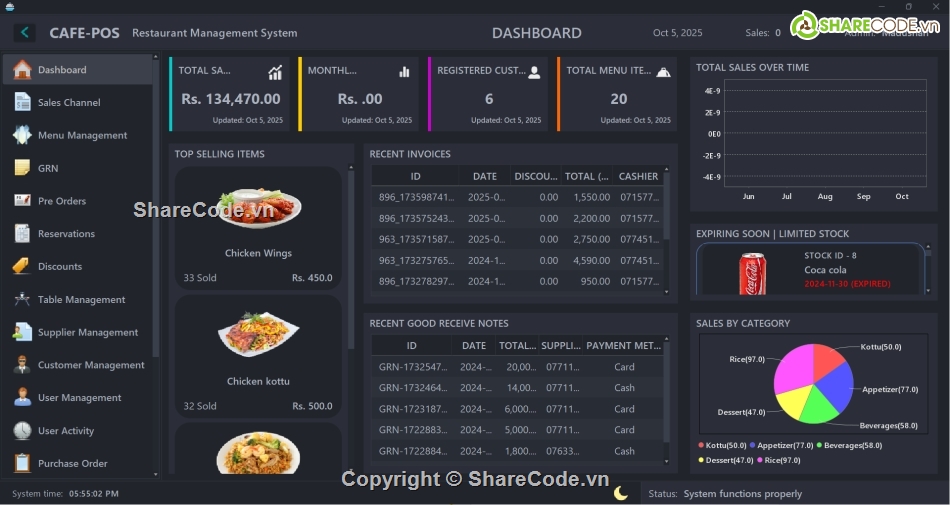Click the back arrow button beside CAFE-POS
This screenshot has height=505, width=950.
click(x=24, y=33)
